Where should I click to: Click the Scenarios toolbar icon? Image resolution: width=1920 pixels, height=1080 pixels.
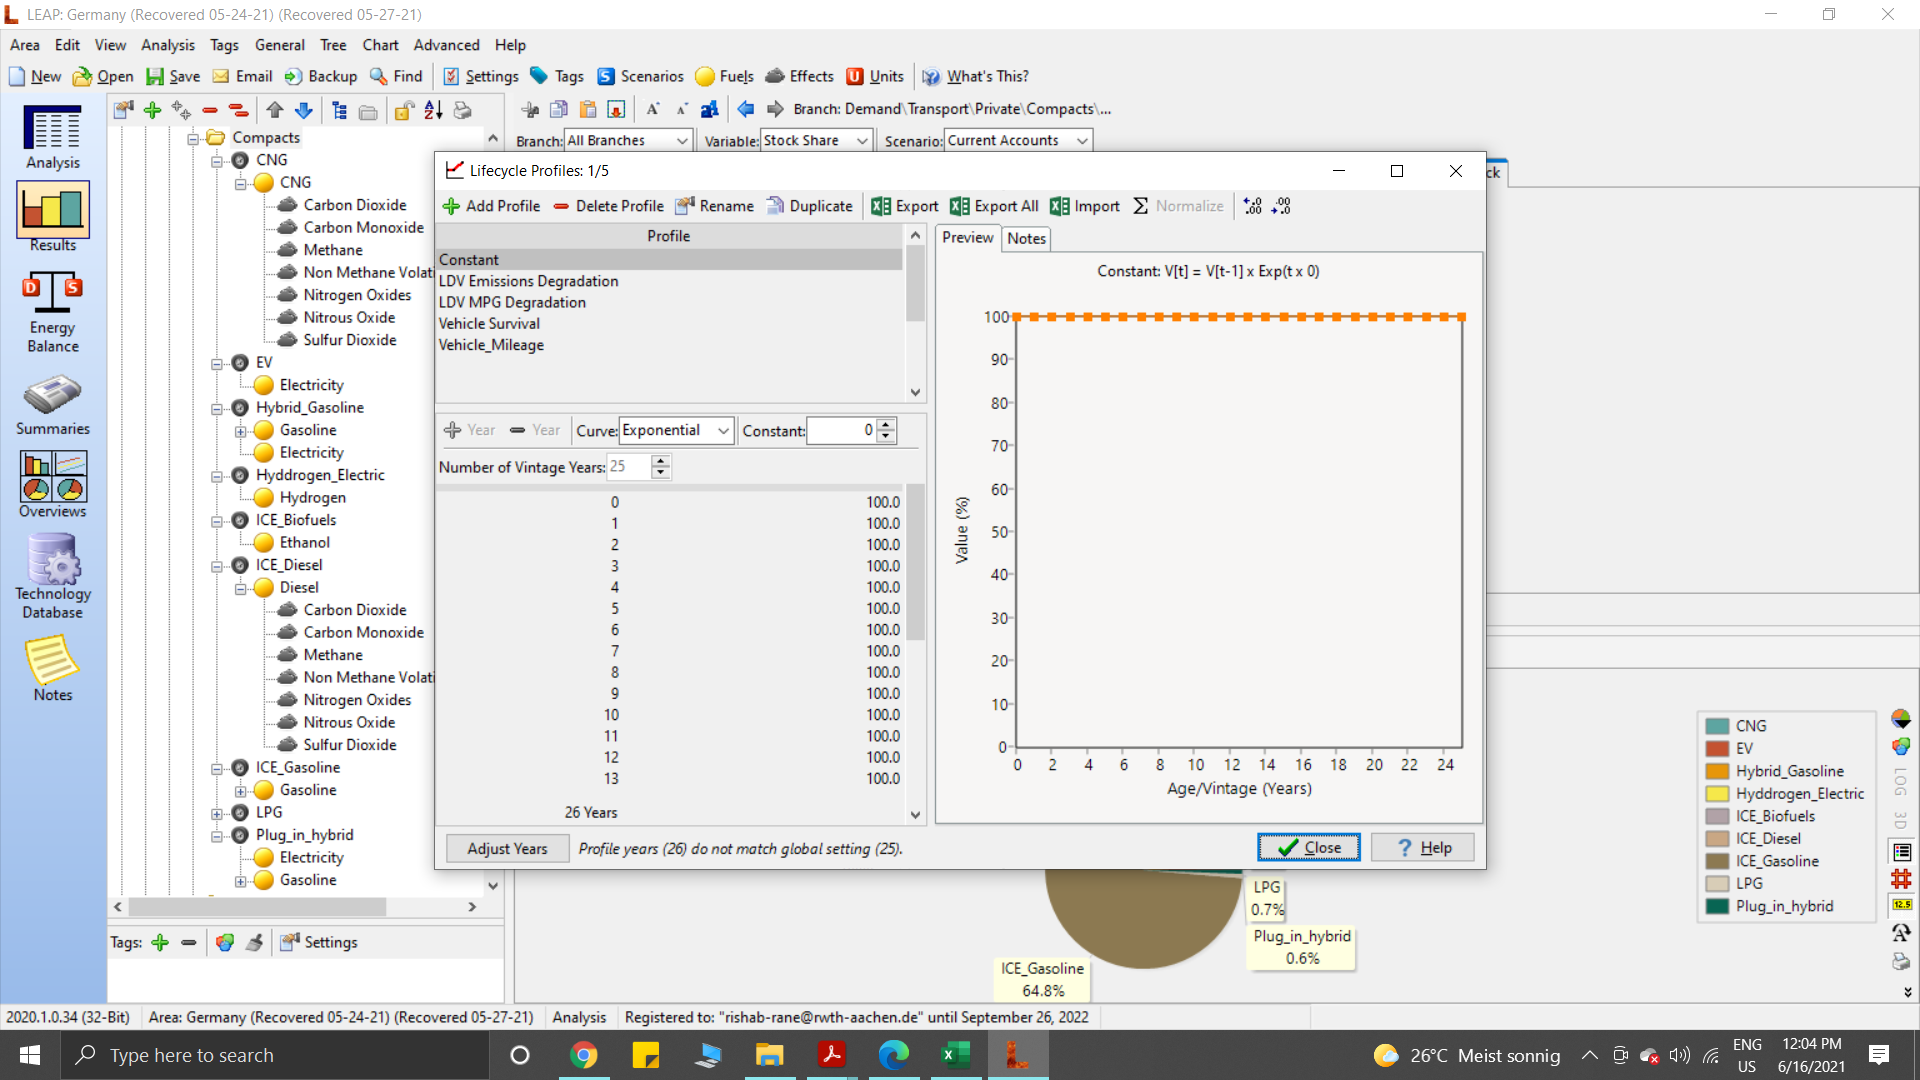pos(640,76)
